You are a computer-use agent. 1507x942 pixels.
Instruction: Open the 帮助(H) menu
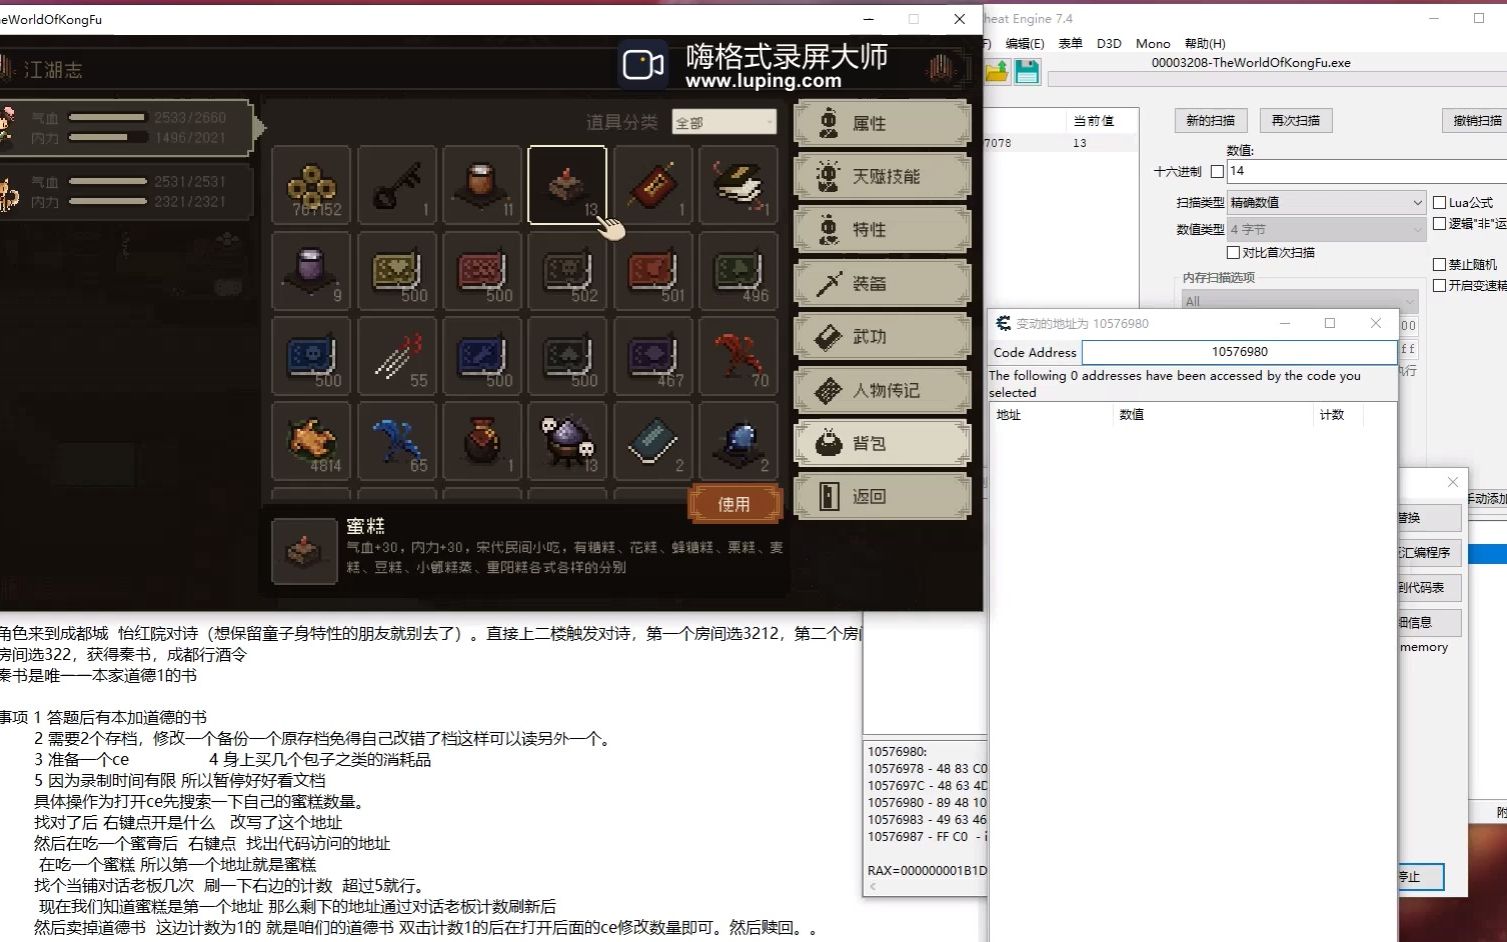(1204, 43)
